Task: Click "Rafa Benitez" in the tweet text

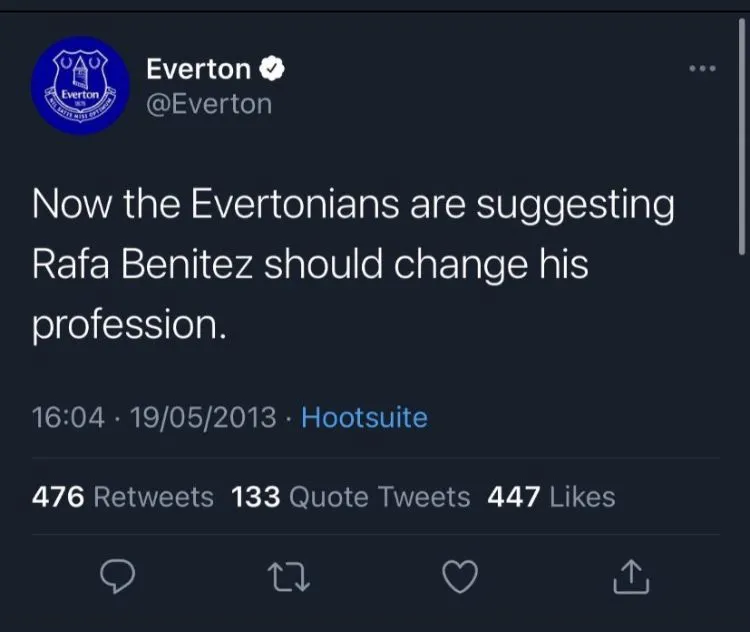Action: pyautogui.click(x=143, y=266)
